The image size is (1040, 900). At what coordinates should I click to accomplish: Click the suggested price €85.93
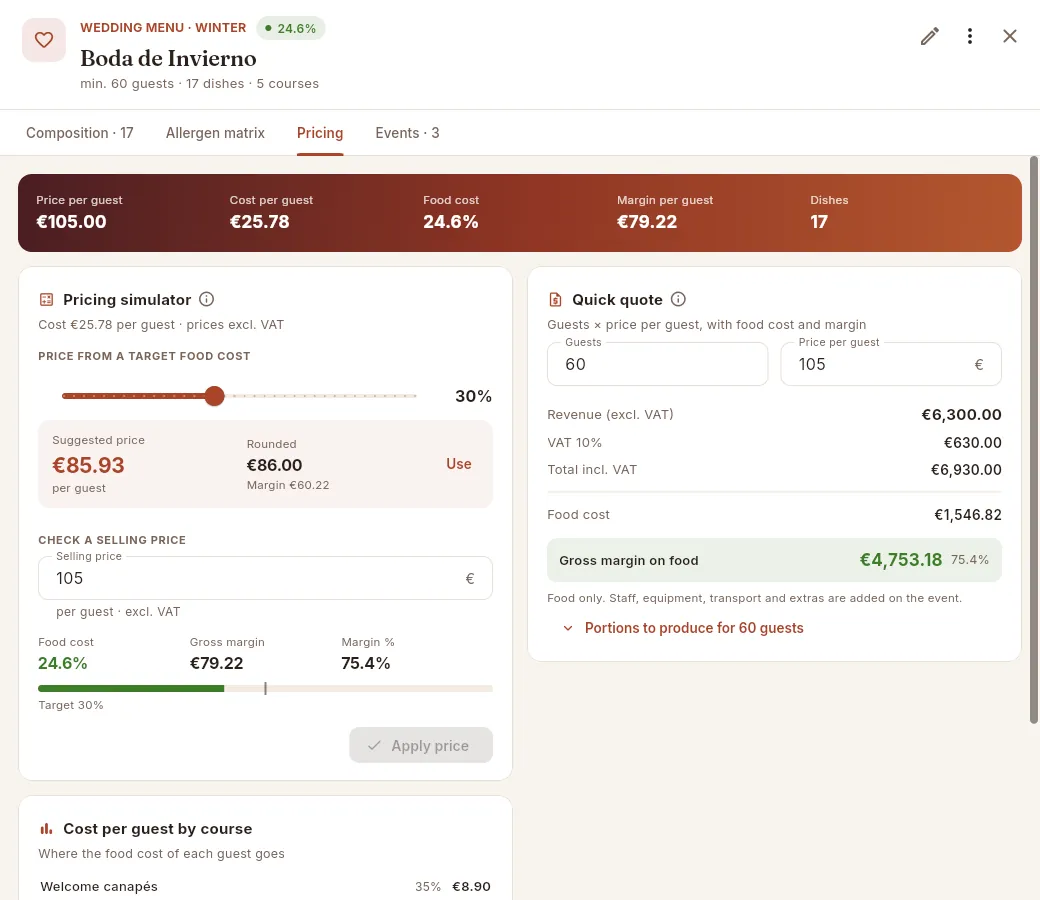(x=88, y=465)
